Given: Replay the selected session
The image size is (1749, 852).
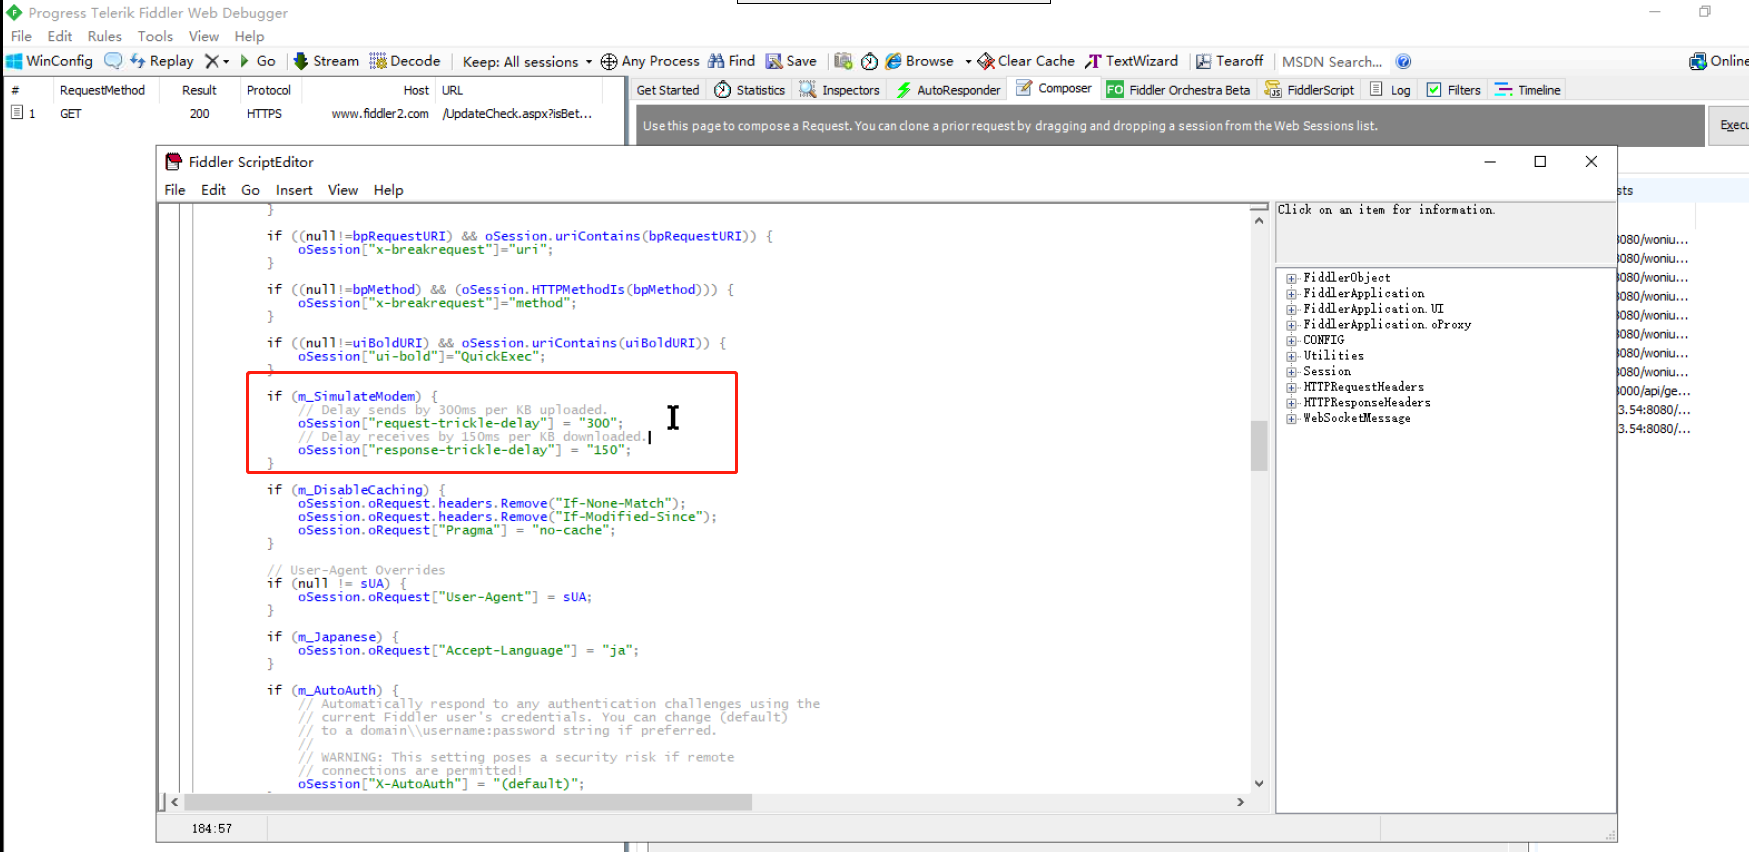Looking at the screenshot, I should 162,61.
